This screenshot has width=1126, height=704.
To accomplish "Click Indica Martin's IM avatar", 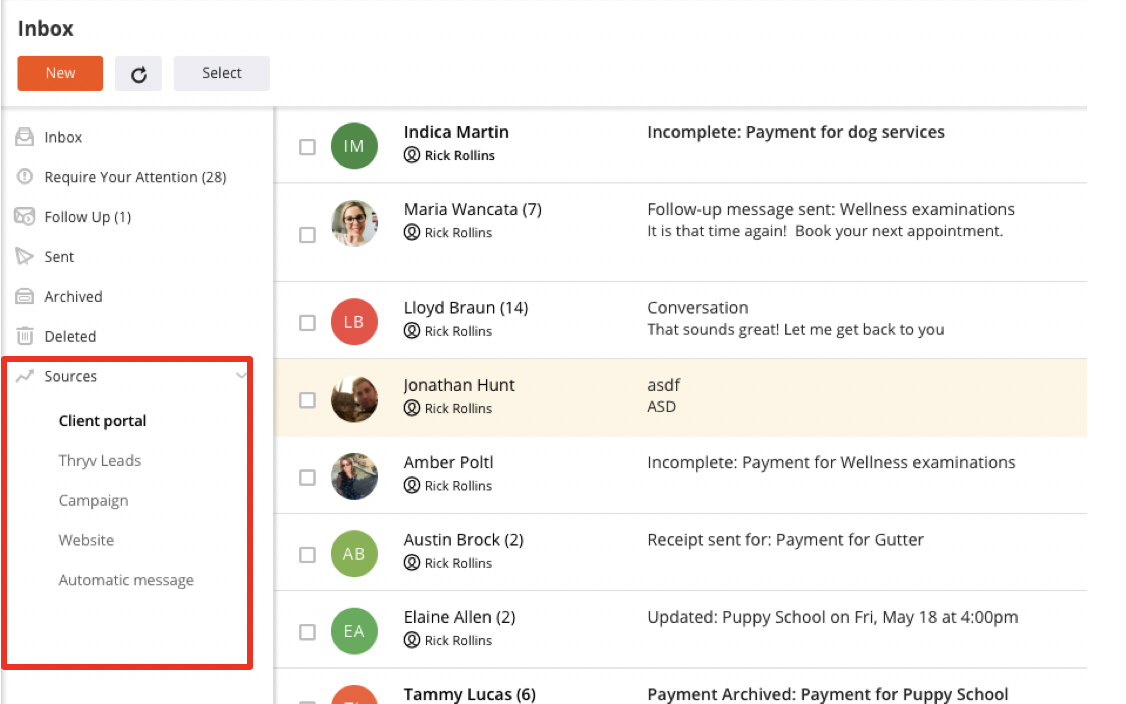I will click(x=354, y=146).
